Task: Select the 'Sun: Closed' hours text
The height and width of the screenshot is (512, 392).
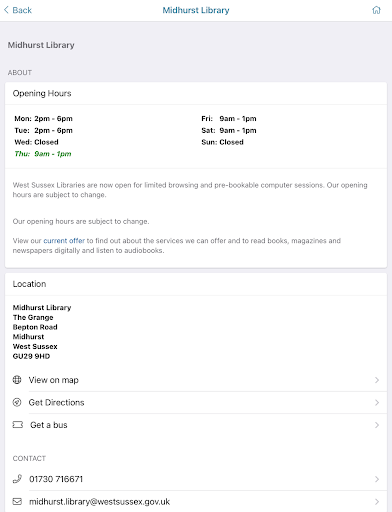Action: pos(222,142)
